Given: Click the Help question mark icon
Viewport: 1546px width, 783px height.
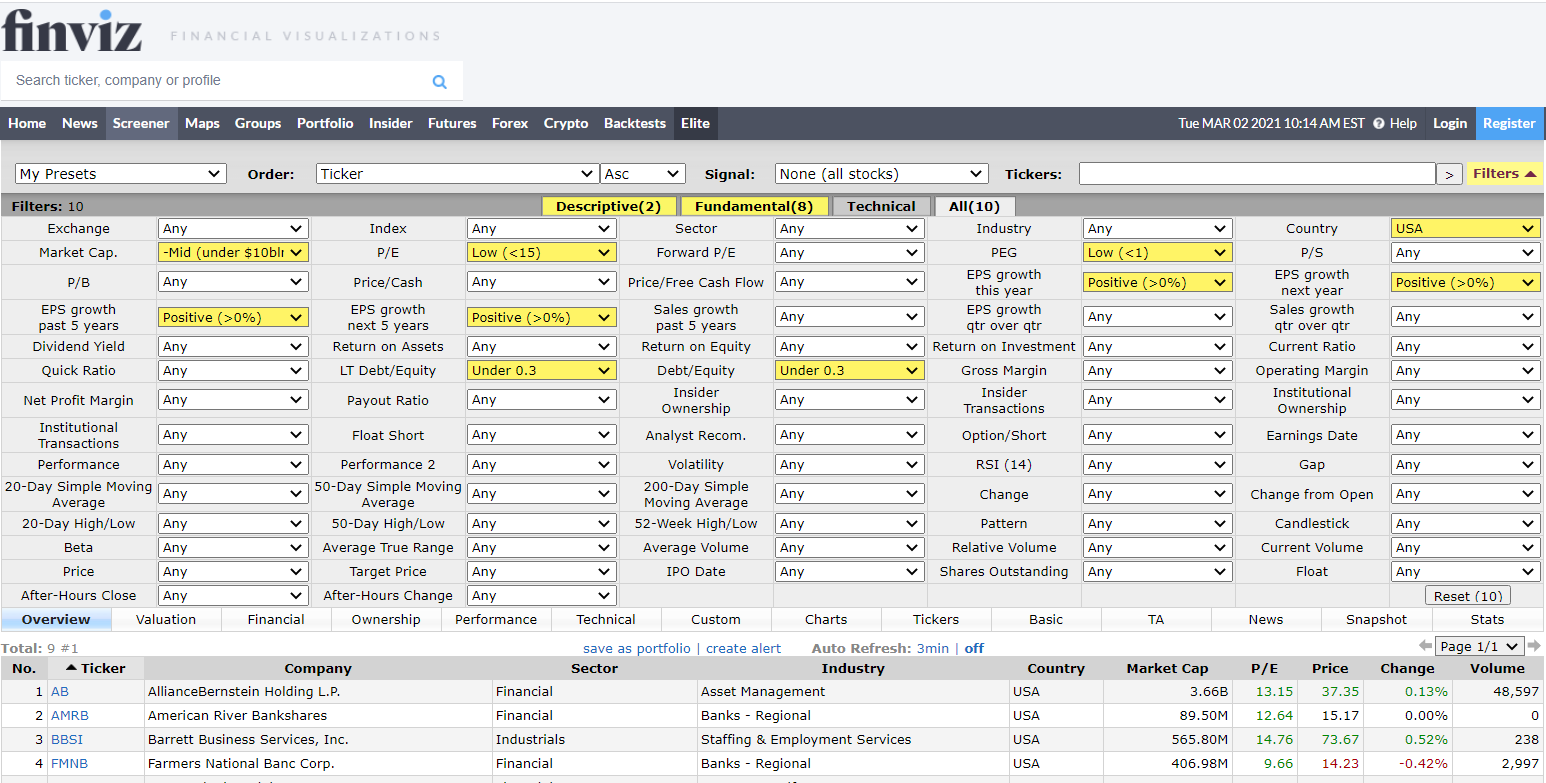Looking at the screenshot, I should tap(1378, 124).
